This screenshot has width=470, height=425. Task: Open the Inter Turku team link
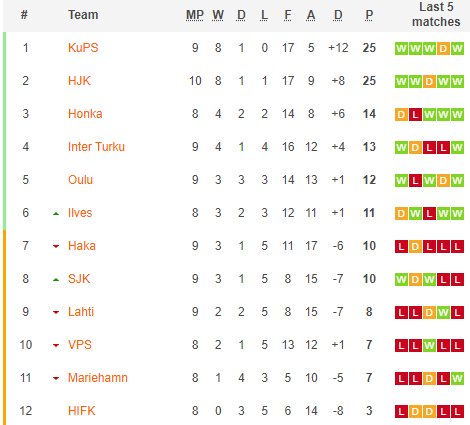coord(96,147)
